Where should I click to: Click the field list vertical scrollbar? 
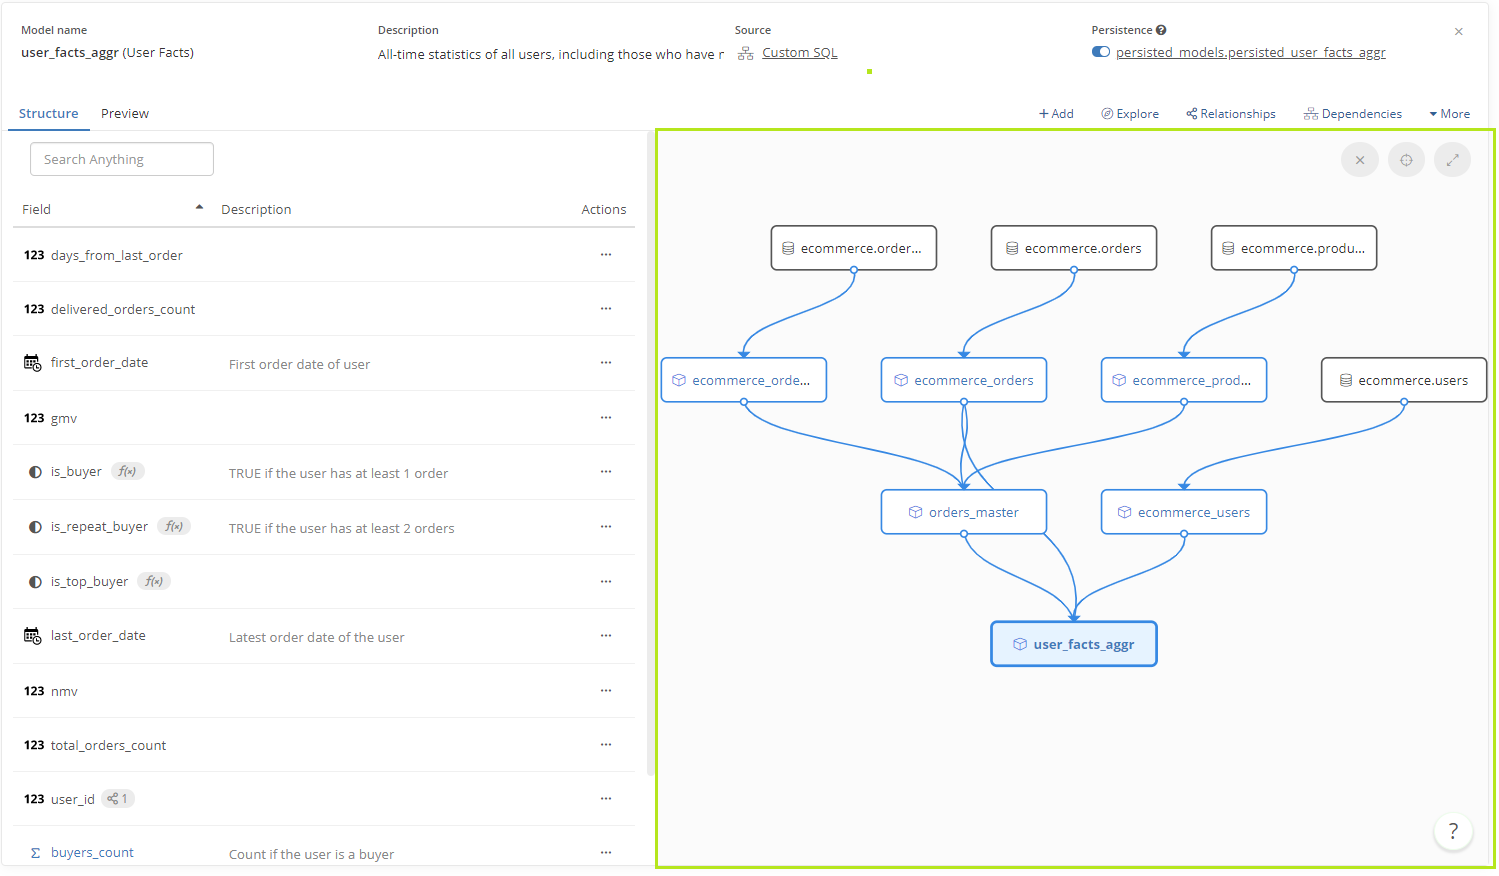click(x=650, y=455)
